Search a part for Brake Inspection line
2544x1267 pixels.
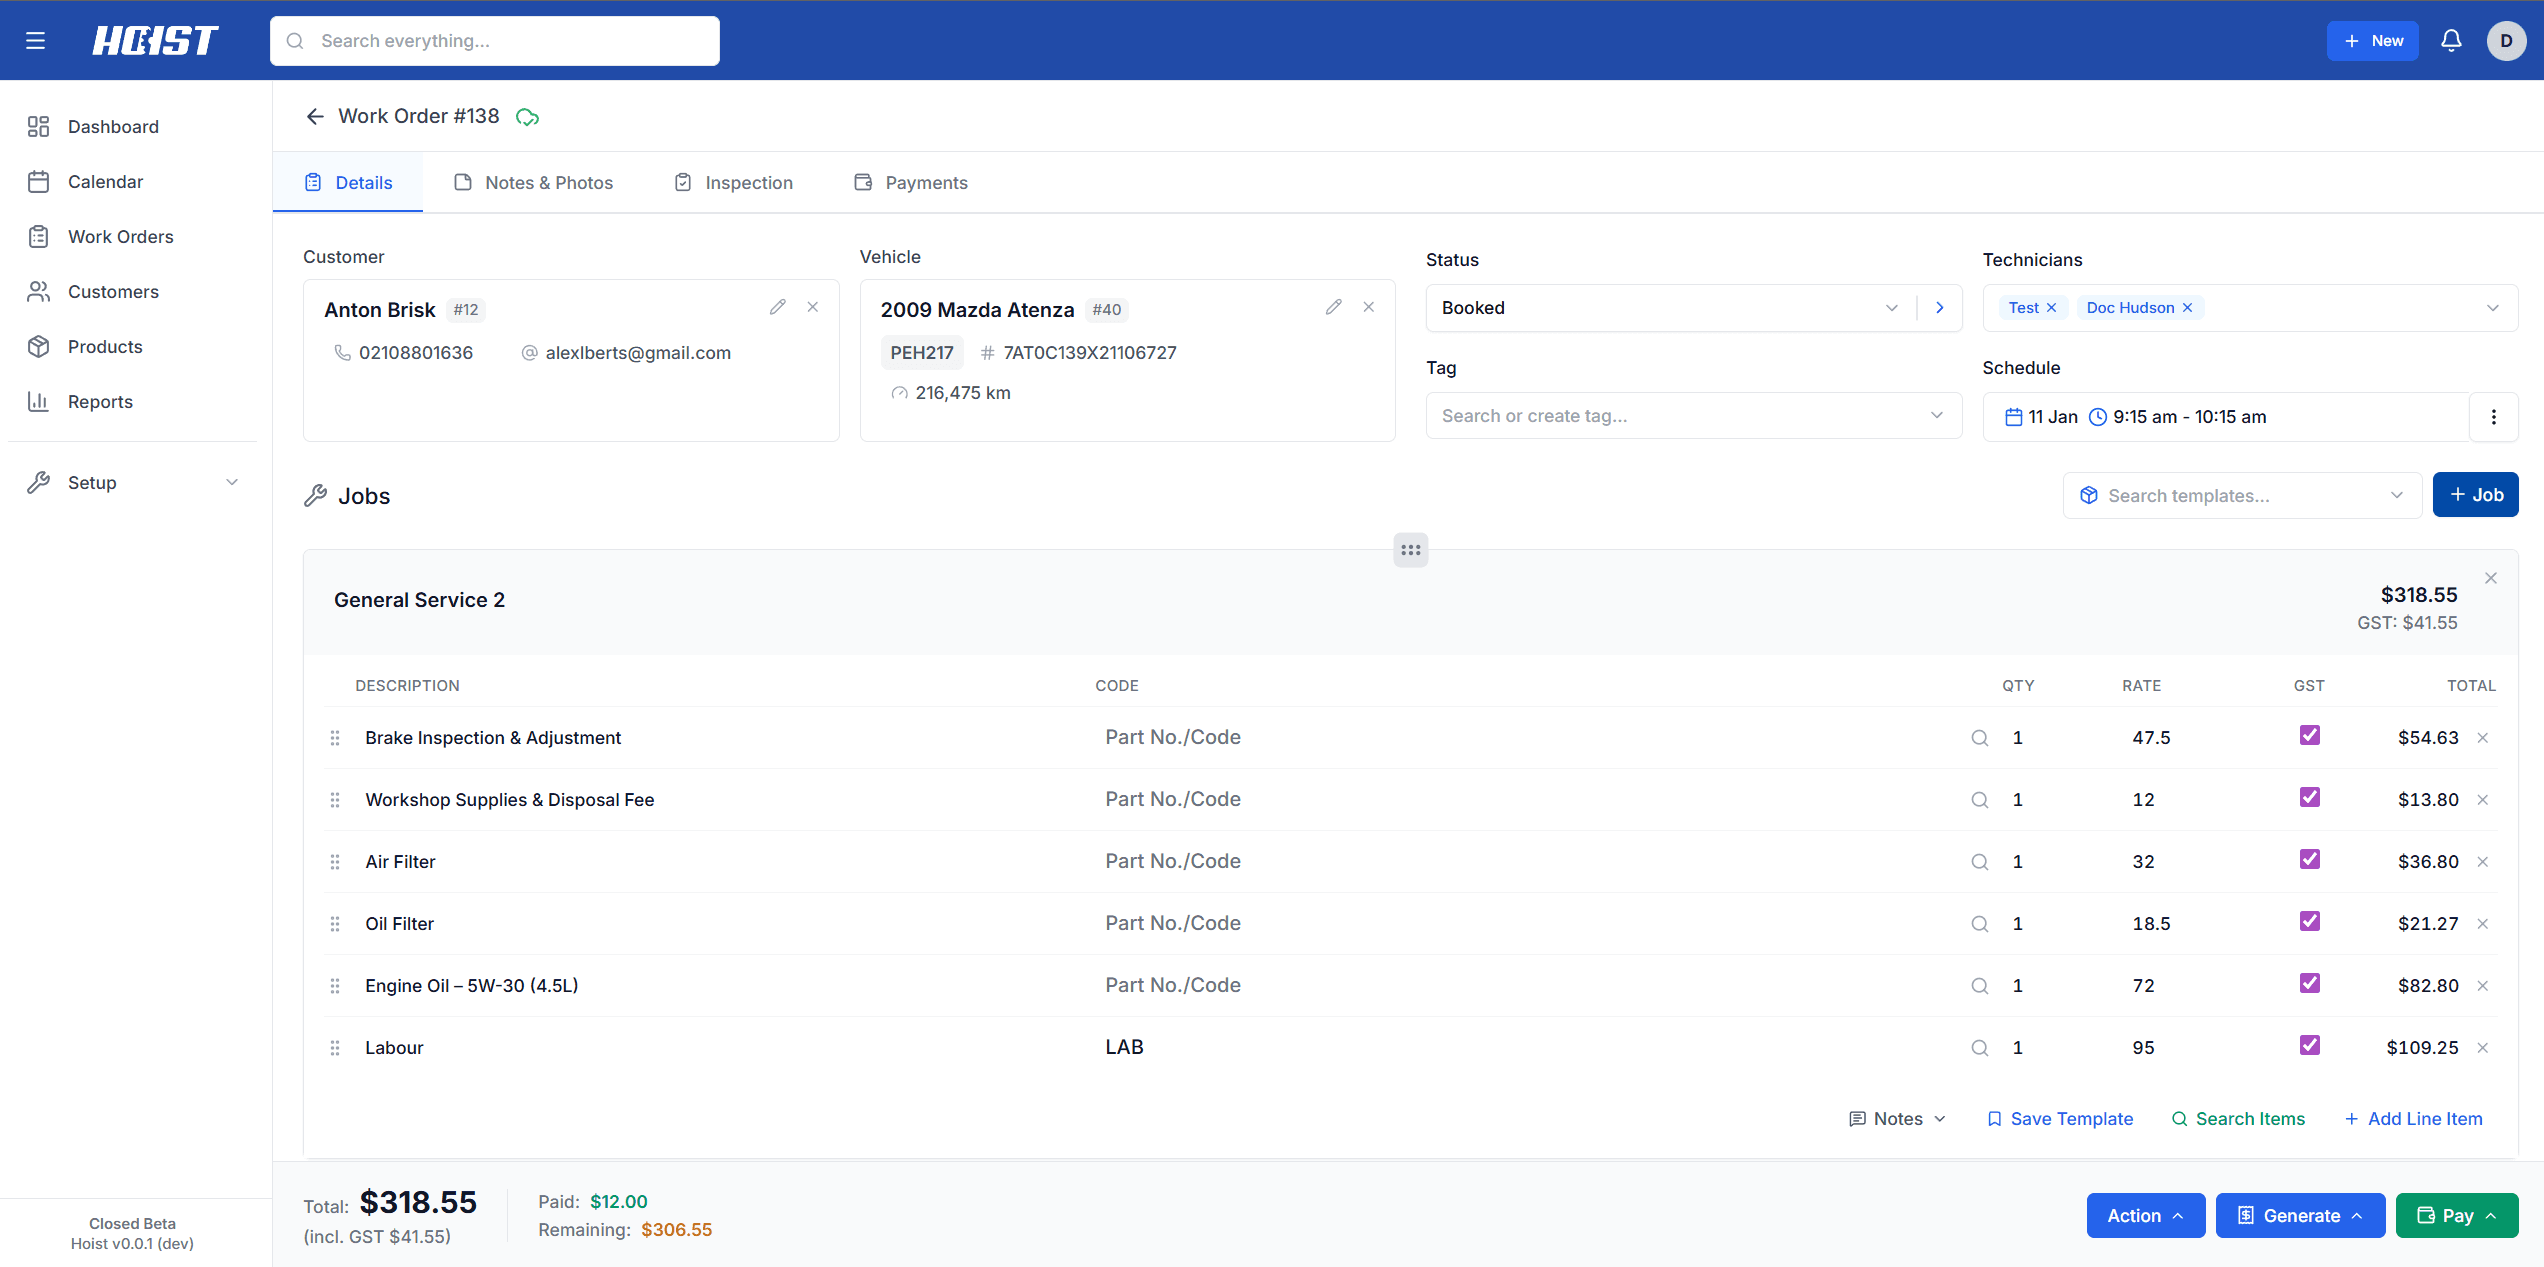coord(1979,737)
